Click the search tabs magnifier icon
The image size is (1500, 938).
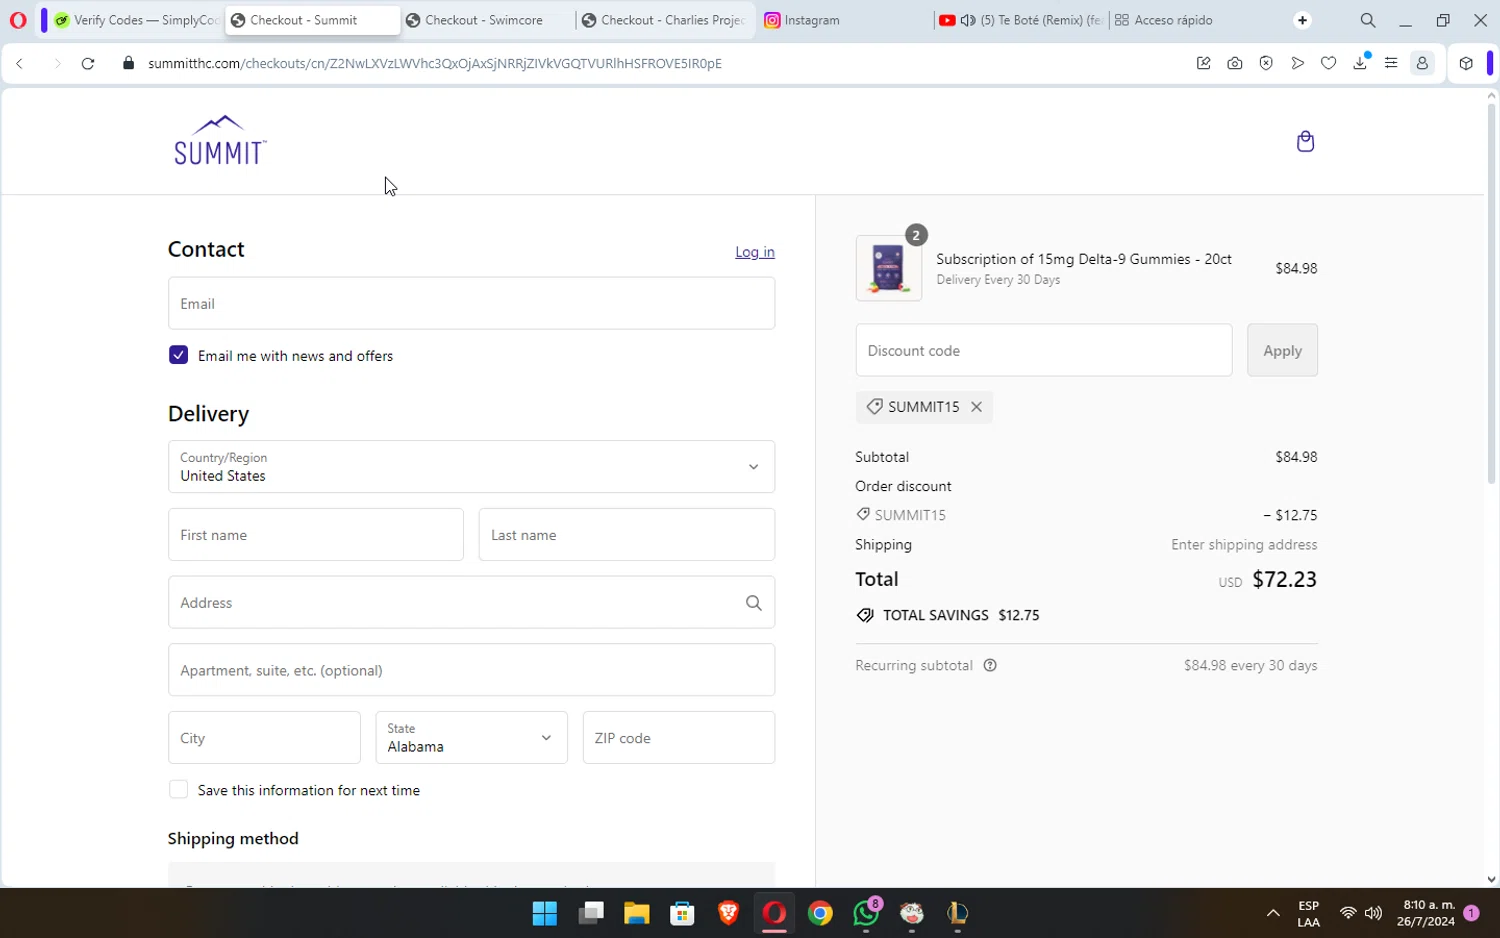[x=1368, y=20]
